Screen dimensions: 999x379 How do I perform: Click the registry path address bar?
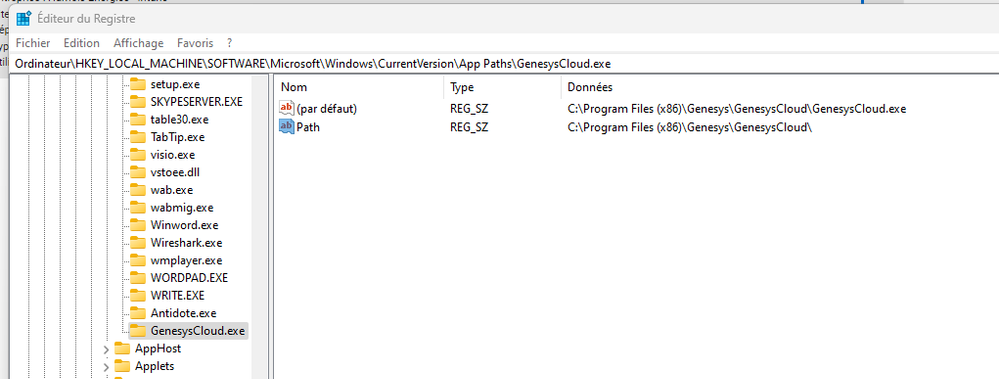pyautogui.click(x=503, y=64)
